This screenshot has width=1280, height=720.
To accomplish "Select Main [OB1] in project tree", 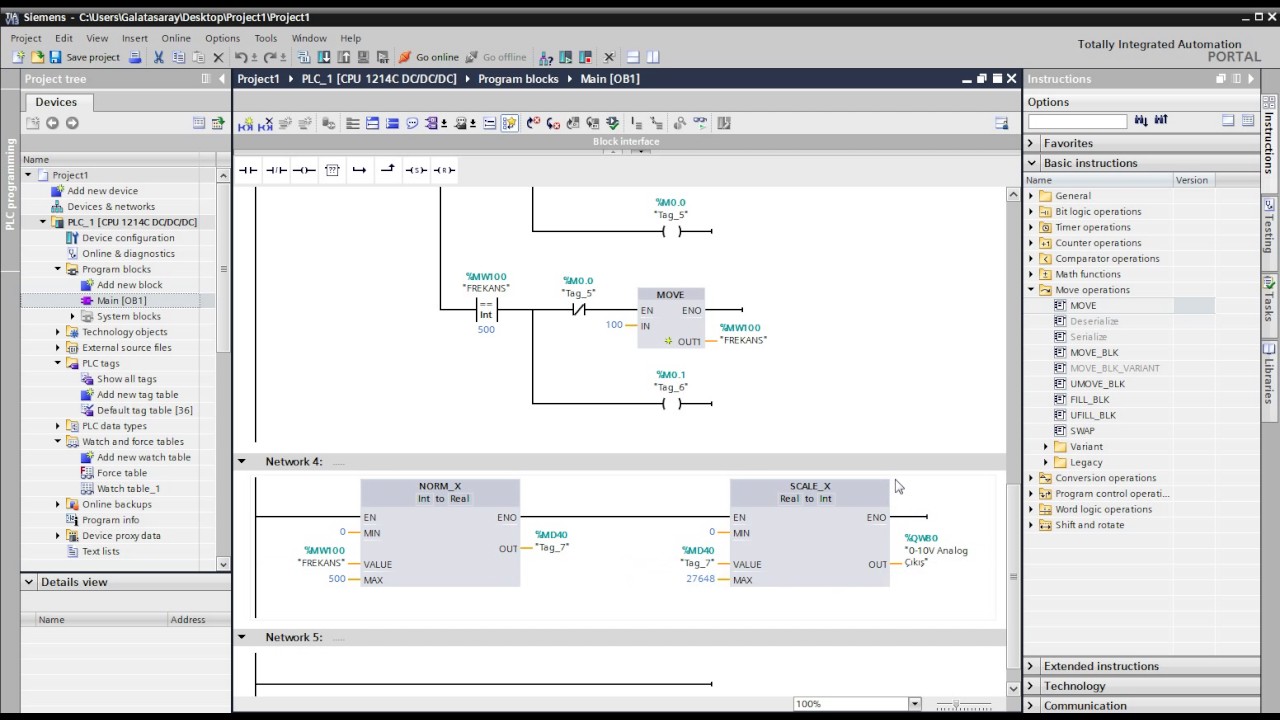I will [x=121, y=300].
